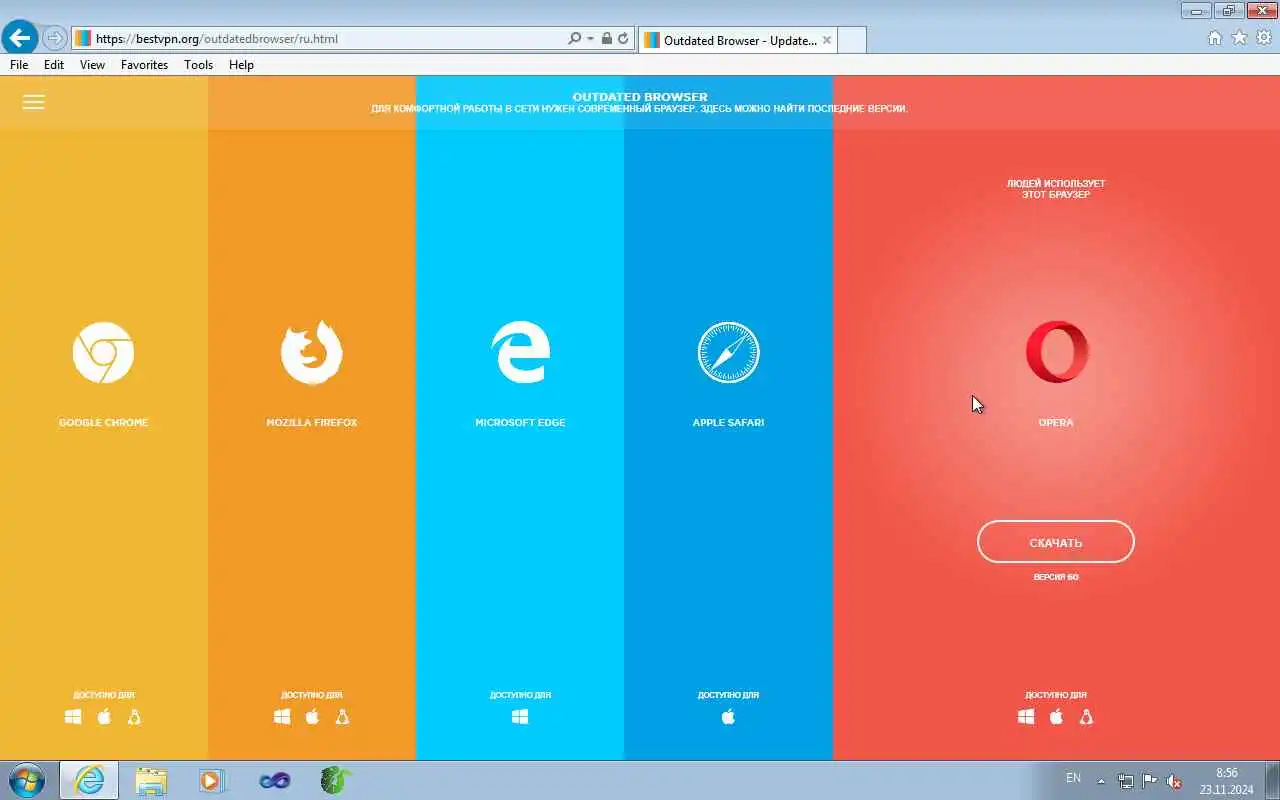The width and height of the screenshot is (1280, 800).
Task: Click the OPERA label
Action: 1056,423
